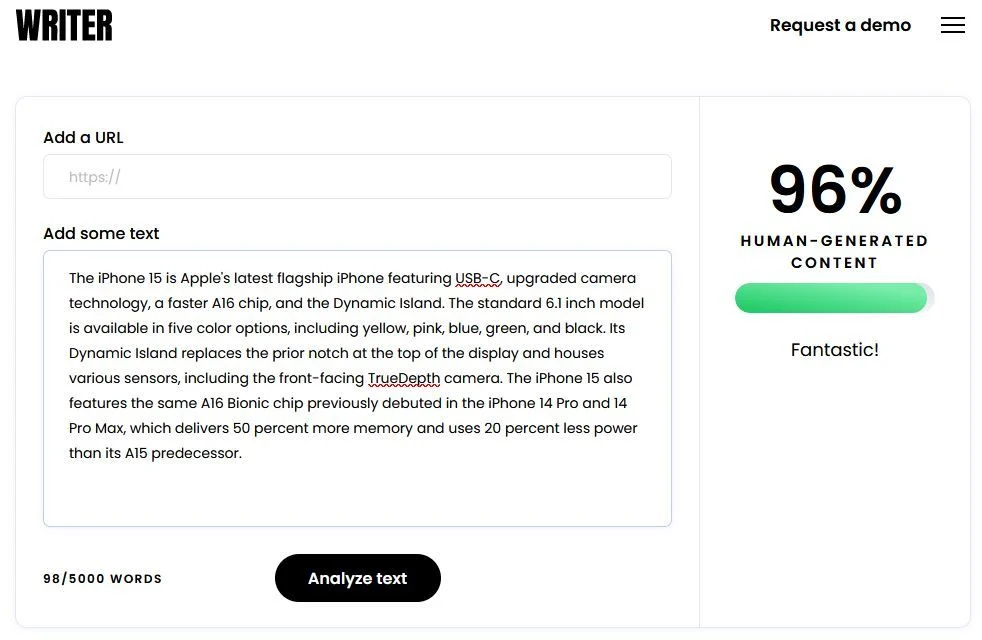Click the underlined word USB-C
982x640 pixels.
(477, 278)
